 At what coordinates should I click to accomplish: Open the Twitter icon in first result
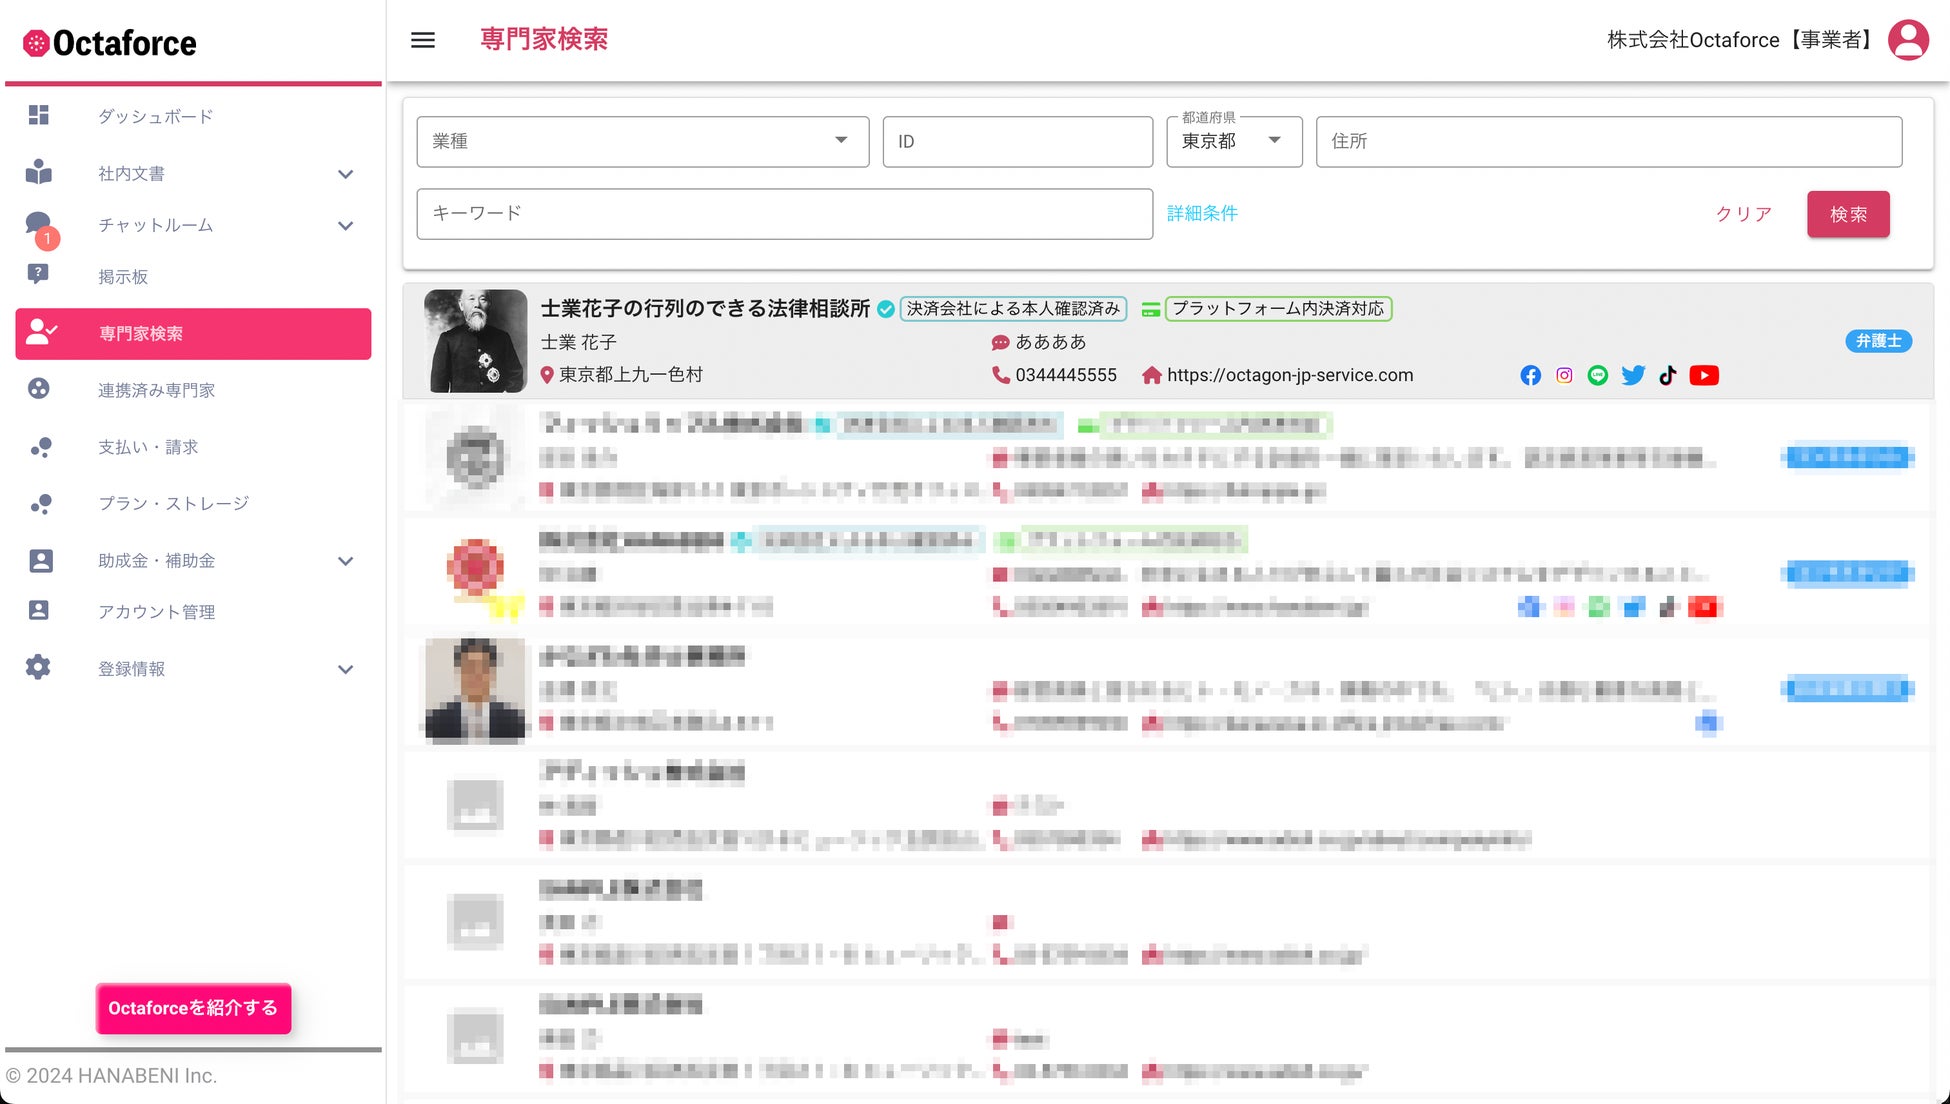(x=1633, y=375)
